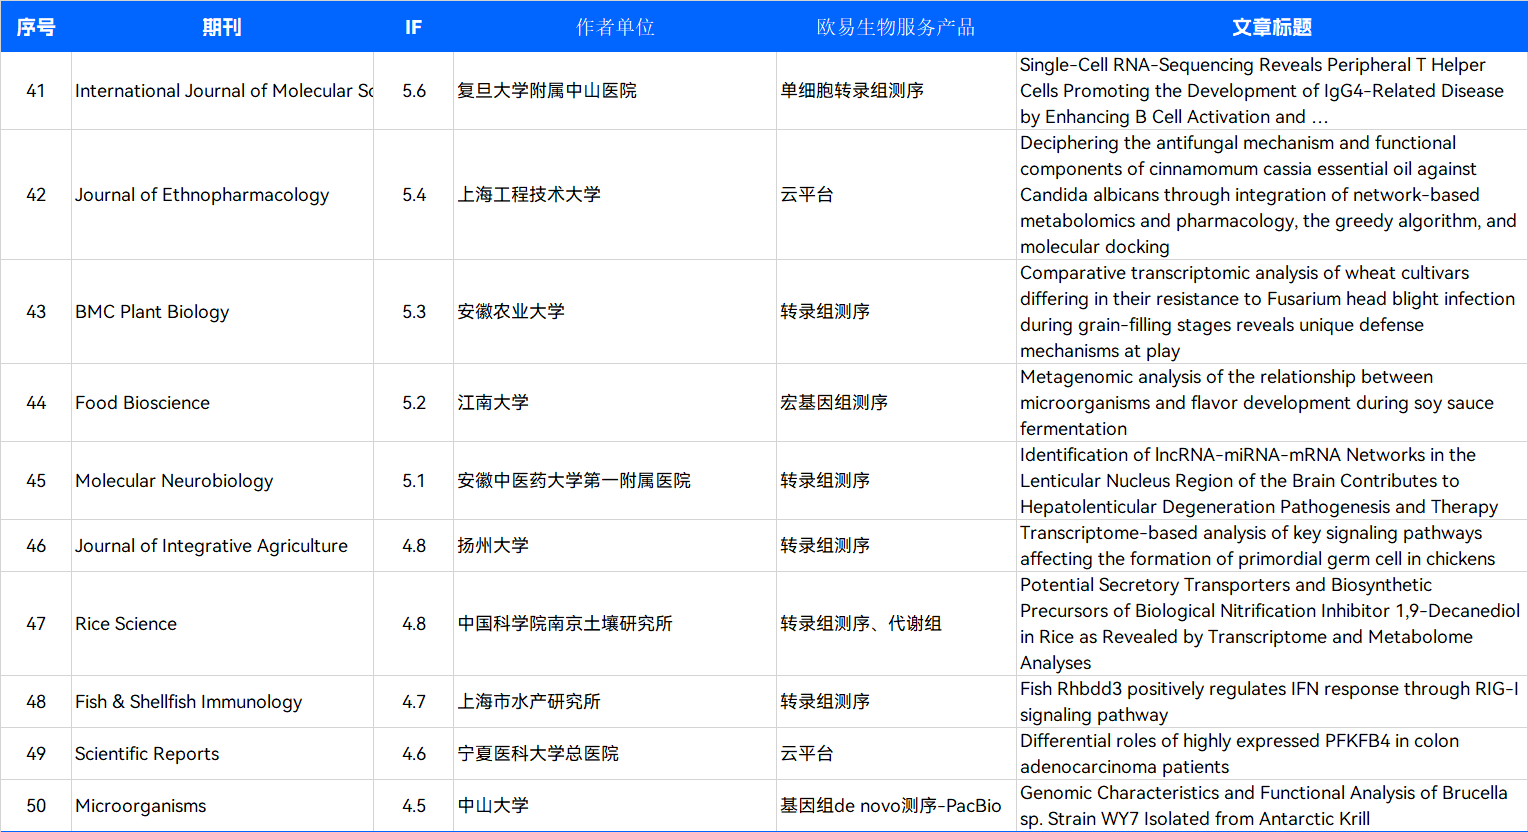Select 复旦大学附属中山医院 cell
This screenshot has width=1528, height=832.
(x=615, y=91)
